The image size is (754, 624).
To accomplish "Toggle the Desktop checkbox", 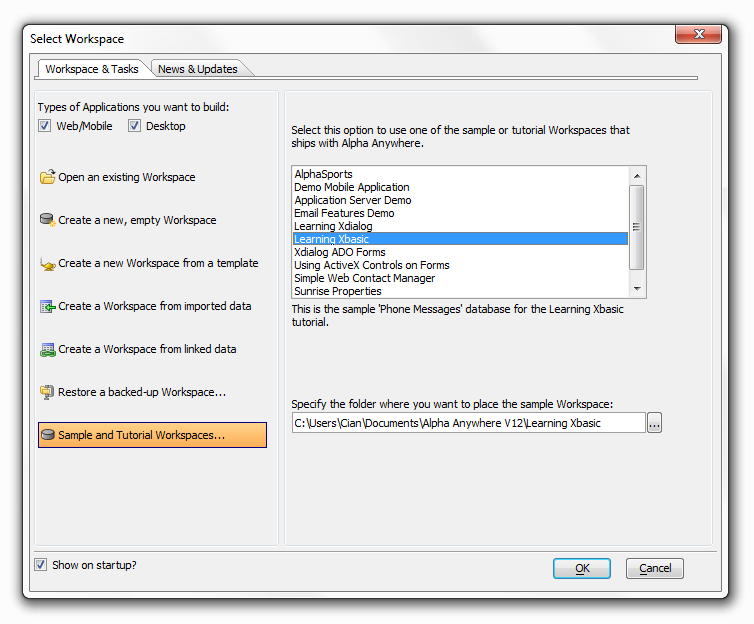I will 134,126.
